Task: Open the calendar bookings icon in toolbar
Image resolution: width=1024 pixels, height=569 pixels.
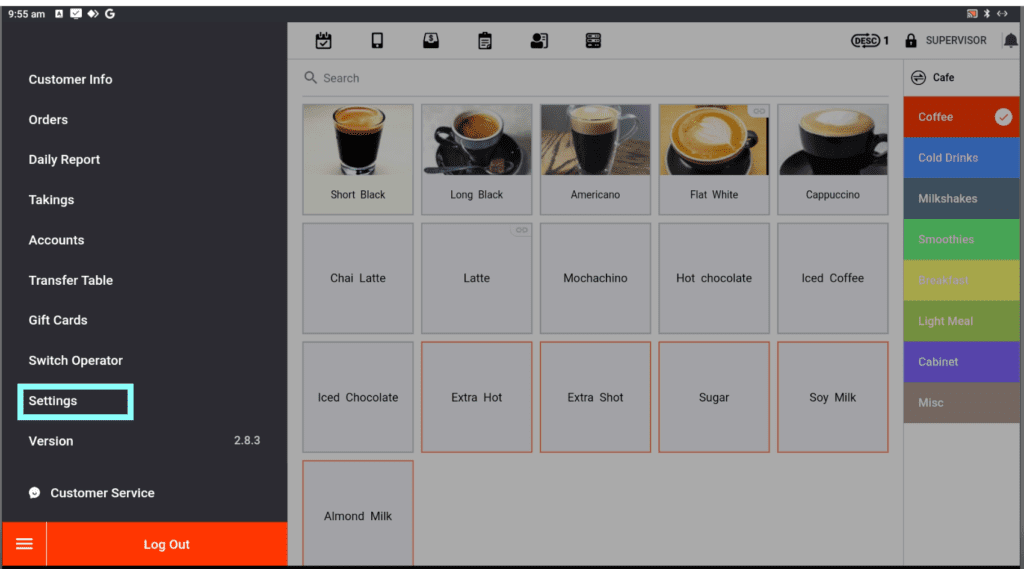Action: pos(323,41)
